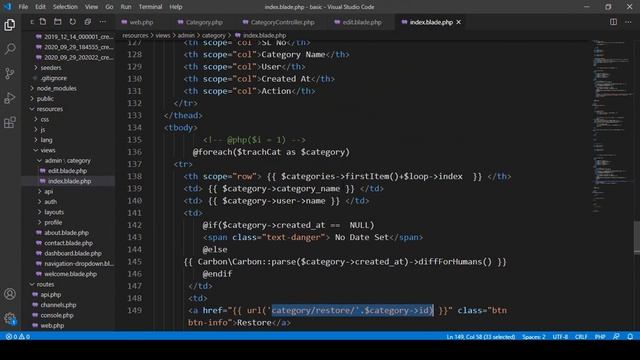
Task: Open notifications bell in status bar
Action: [x=630, y=337]
